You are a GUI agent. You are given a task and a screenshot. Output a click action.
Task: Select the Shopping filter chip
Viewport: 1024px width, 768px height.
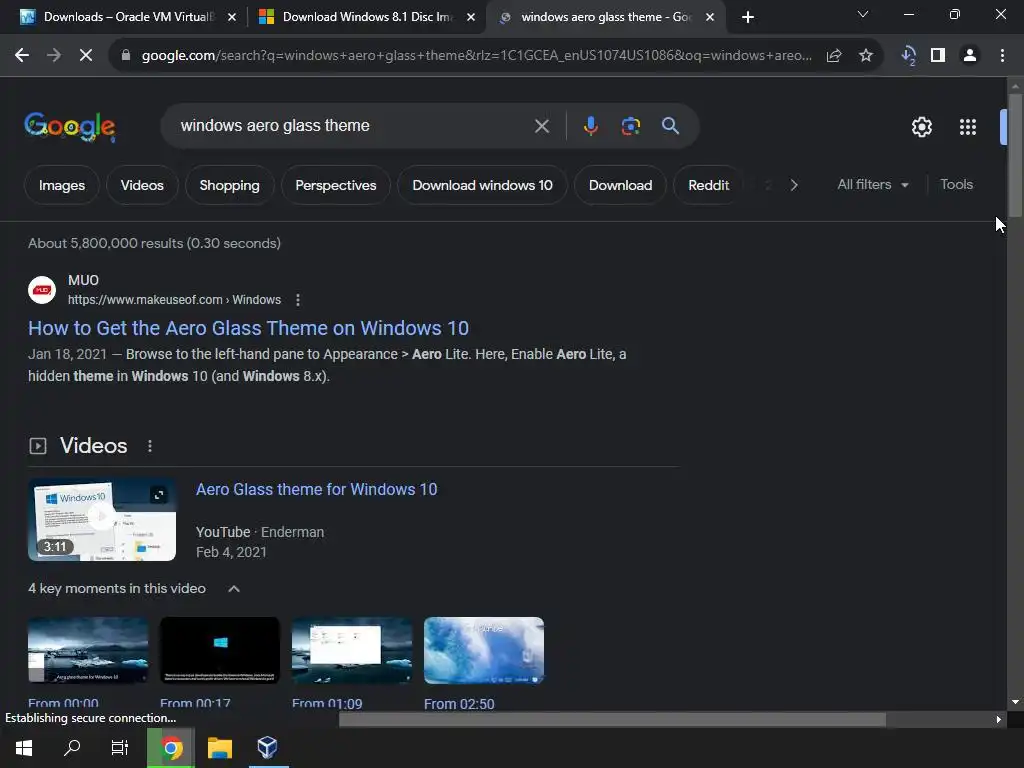click(229, 185)
